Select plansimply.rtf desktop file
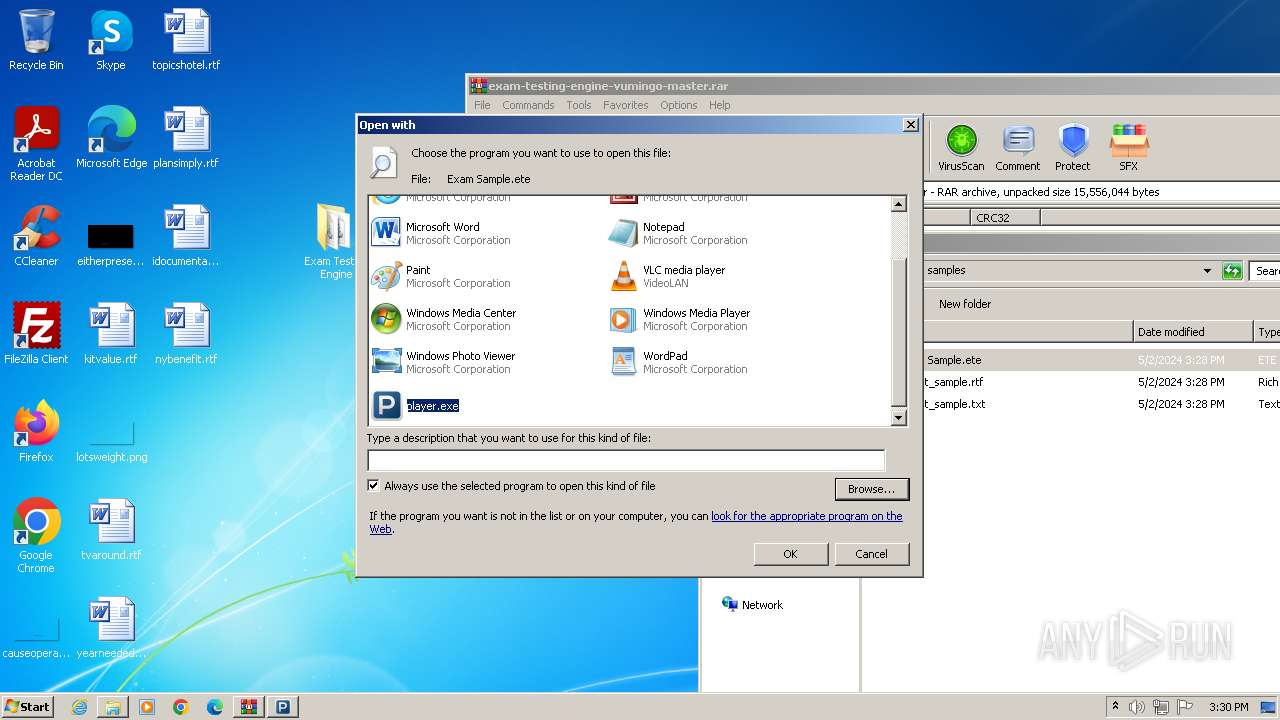The width and height of the screenshot is (1280, 720). [x=186, y=138]
